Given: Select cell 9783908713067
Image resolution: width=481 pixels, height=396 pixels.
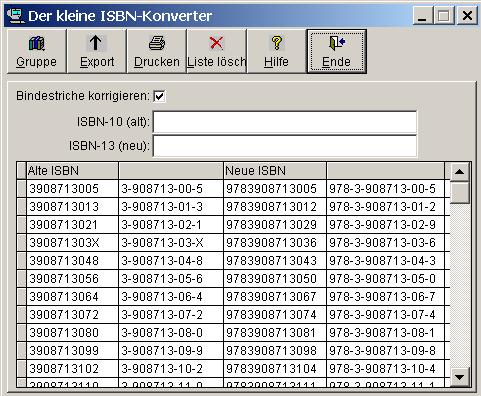Looking at the screenshot, I should tap(275, 297).
